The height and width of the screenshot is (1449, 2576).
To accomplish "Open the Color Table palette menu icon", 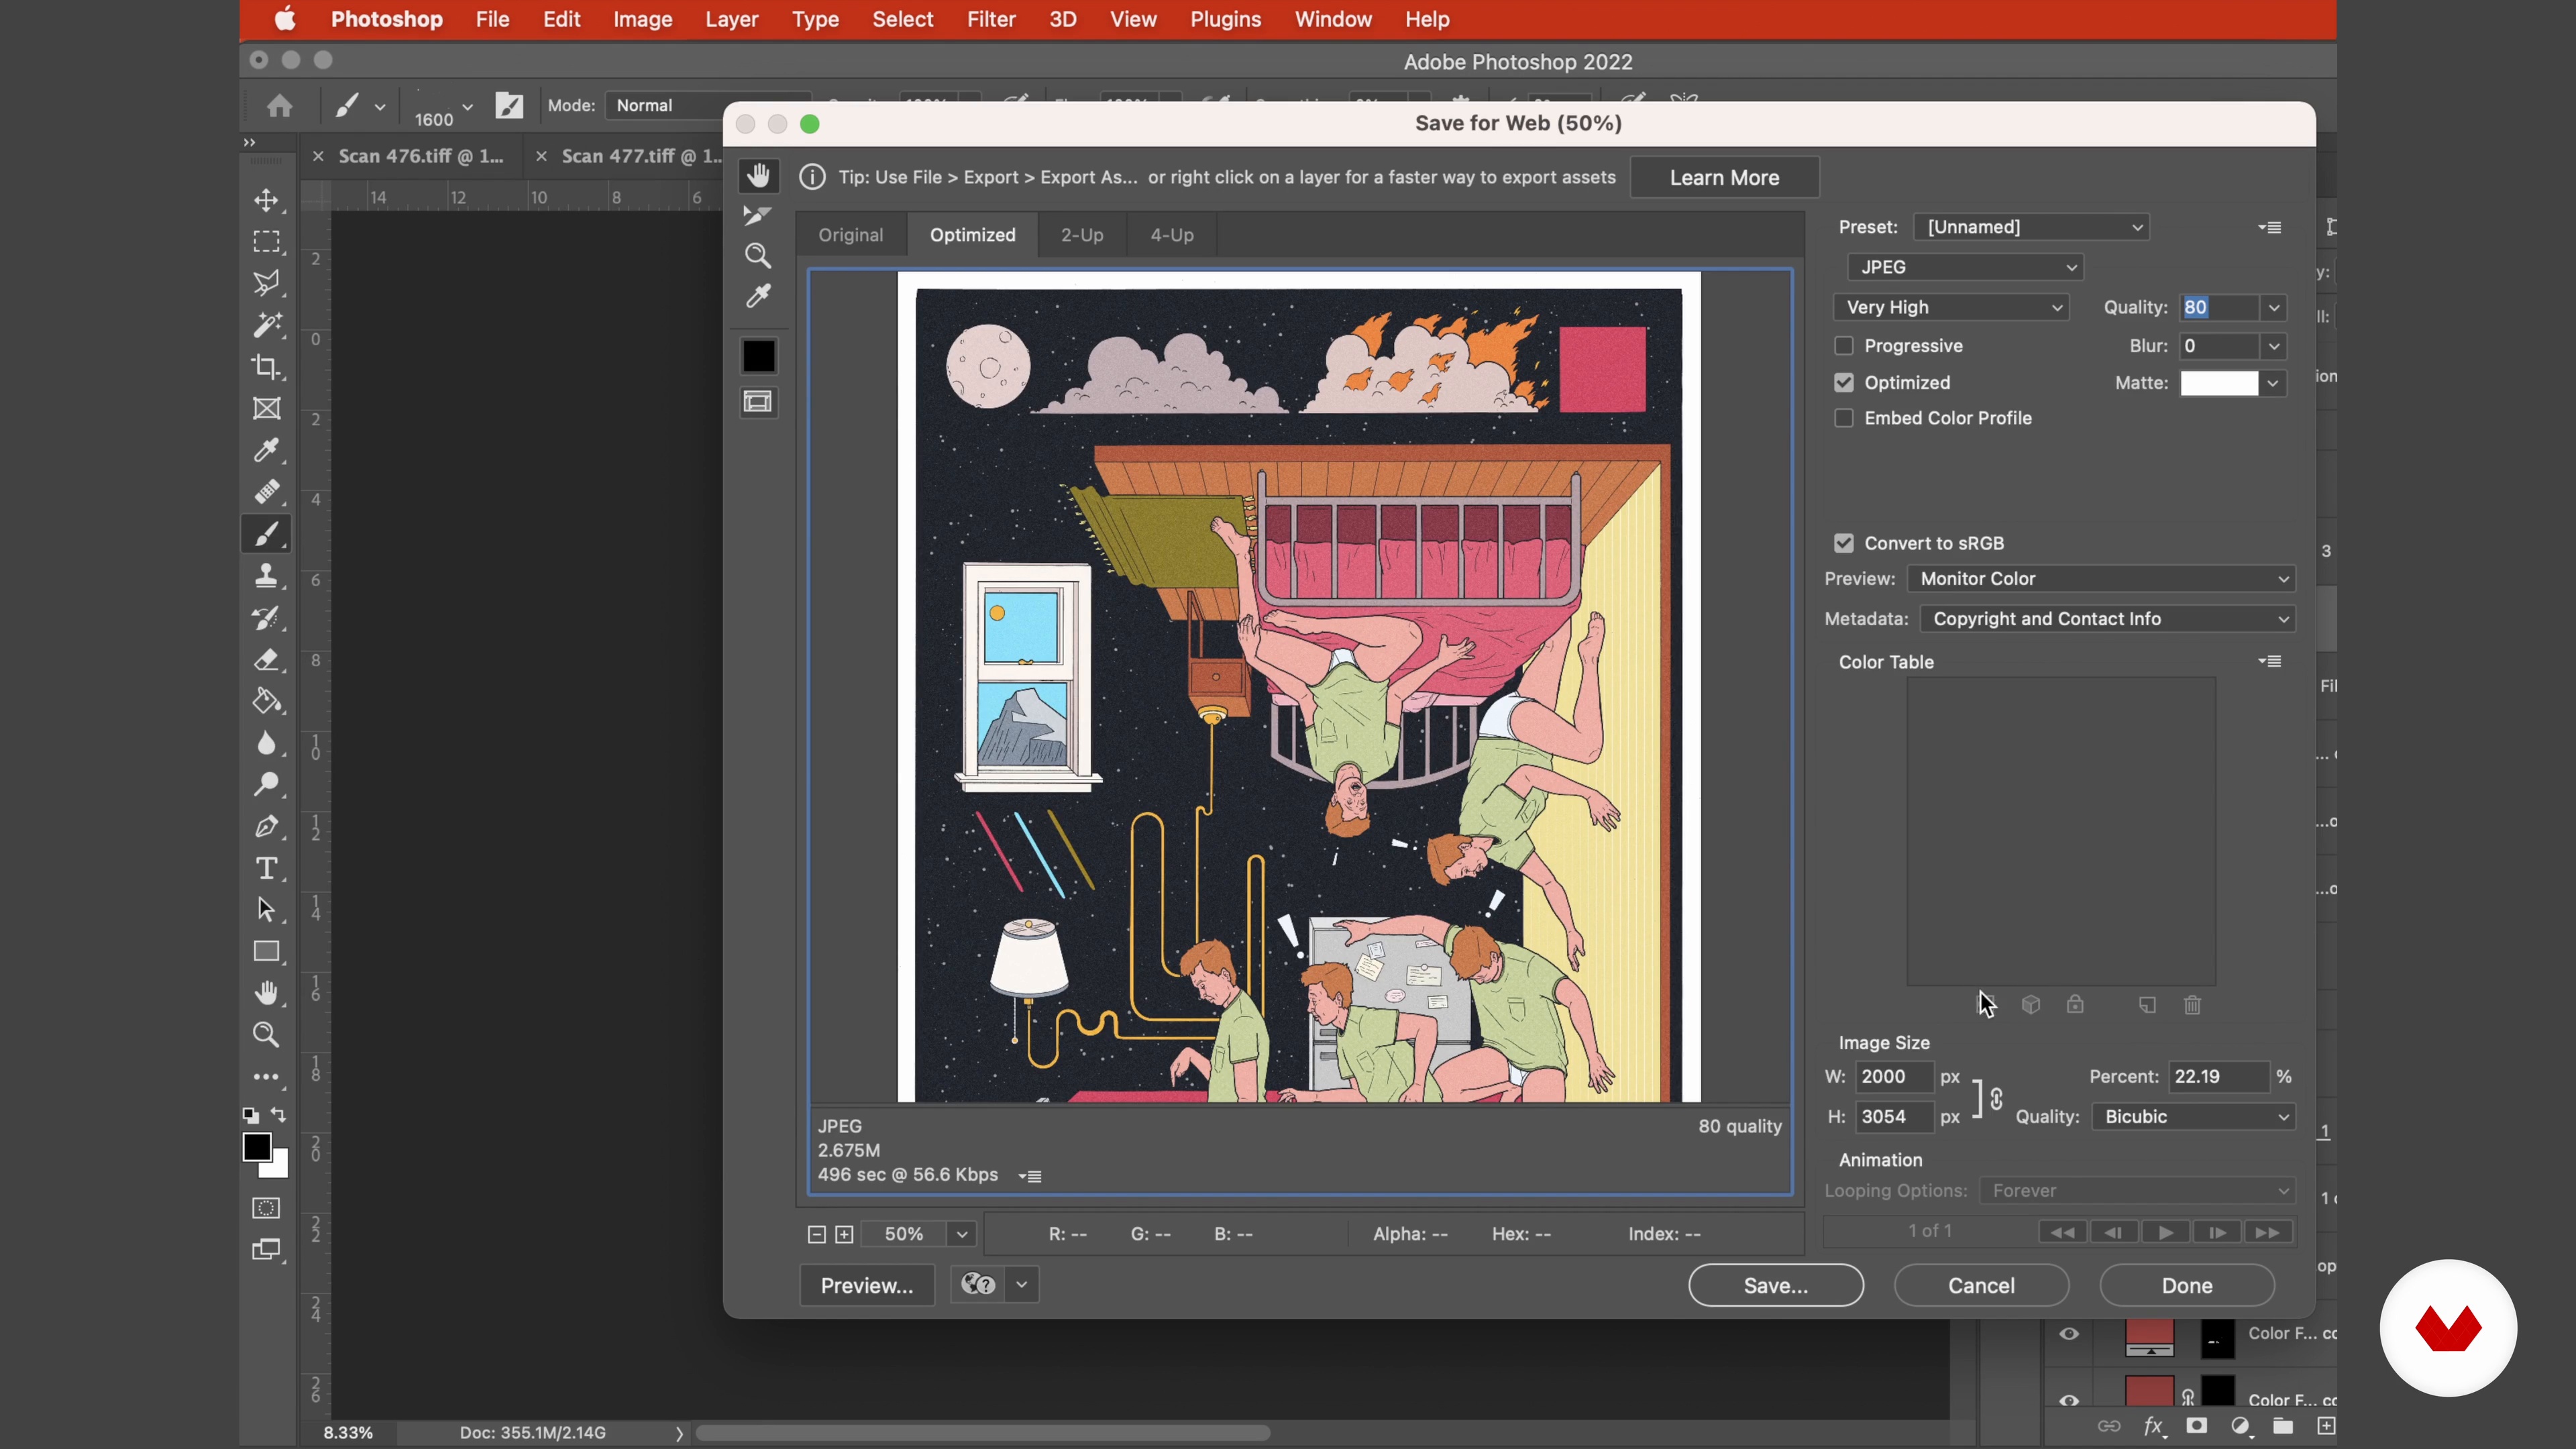I will tap(2270, 661).
